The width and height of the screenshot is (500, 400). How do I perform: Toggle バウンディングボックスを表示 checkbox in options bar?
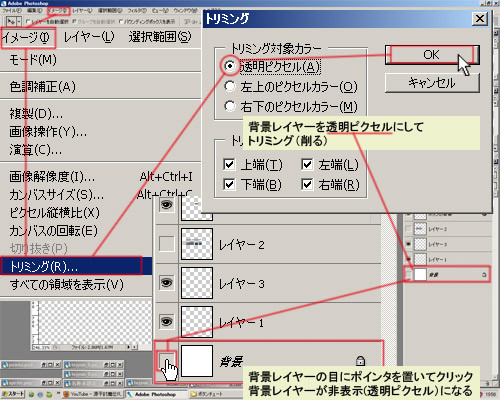121,22
